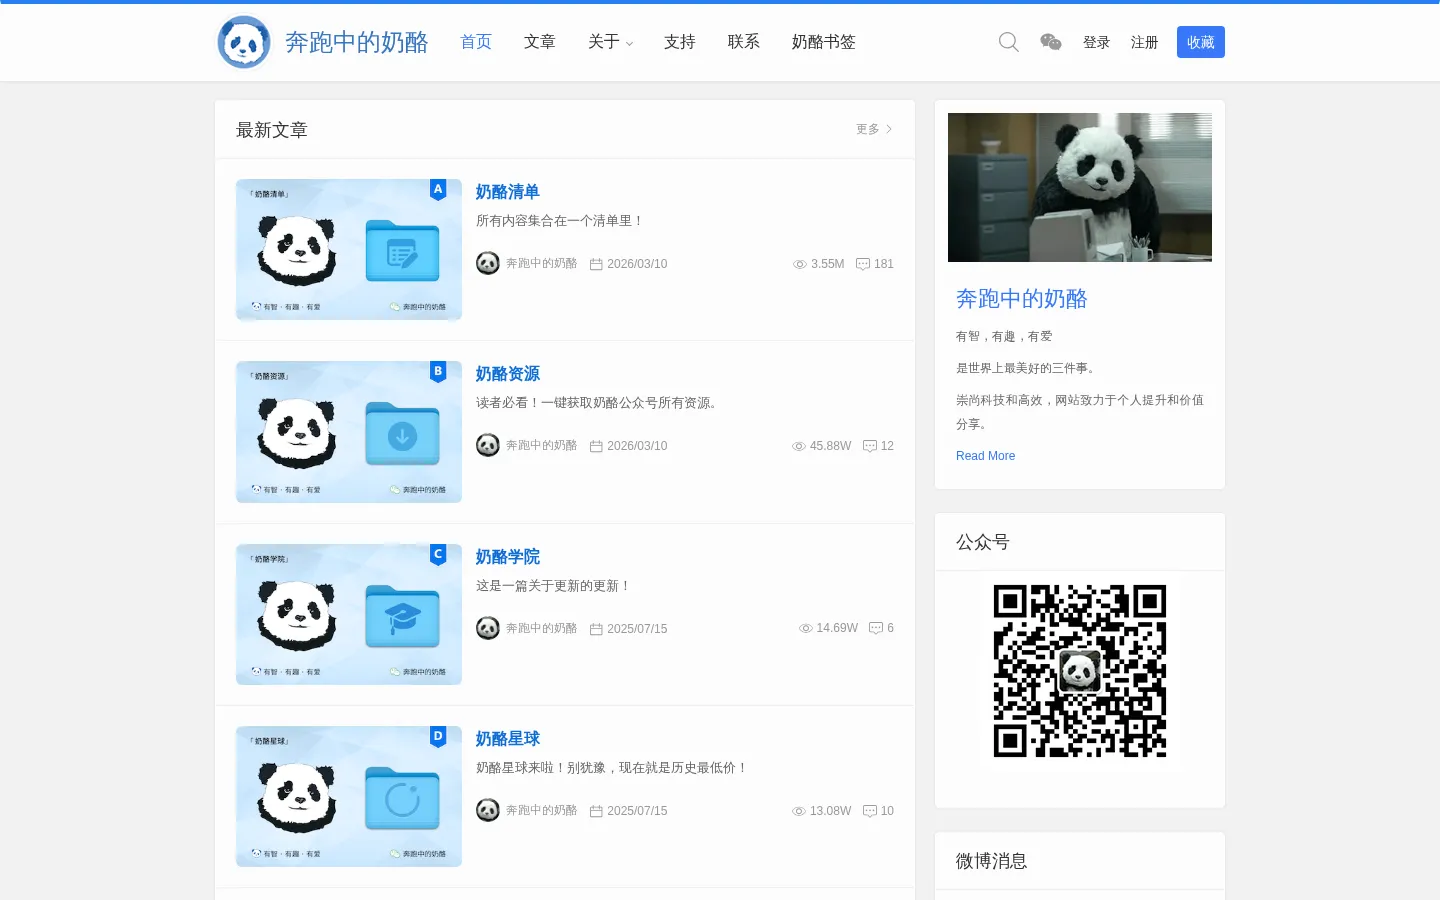Click sidebar title 奶酪中的奶酪 blue heading
Image resolution: width=1440 pixels, height=900 pixels.
(1021, 299)
